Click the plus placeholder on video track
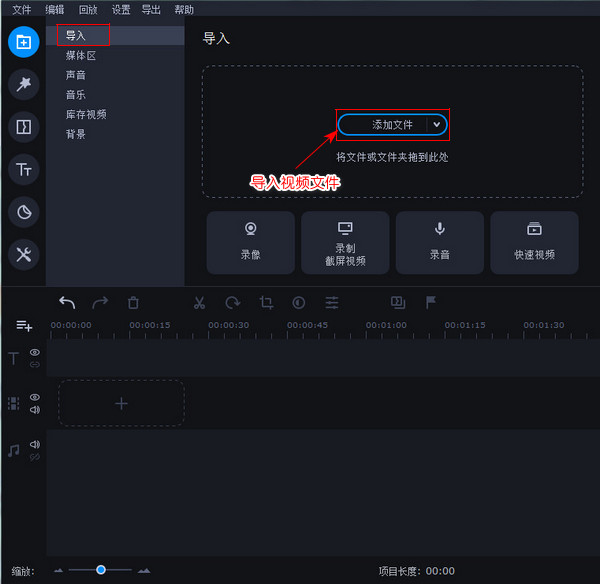The width and height of the screenshot is (600, 584). (x=121, y=403)
